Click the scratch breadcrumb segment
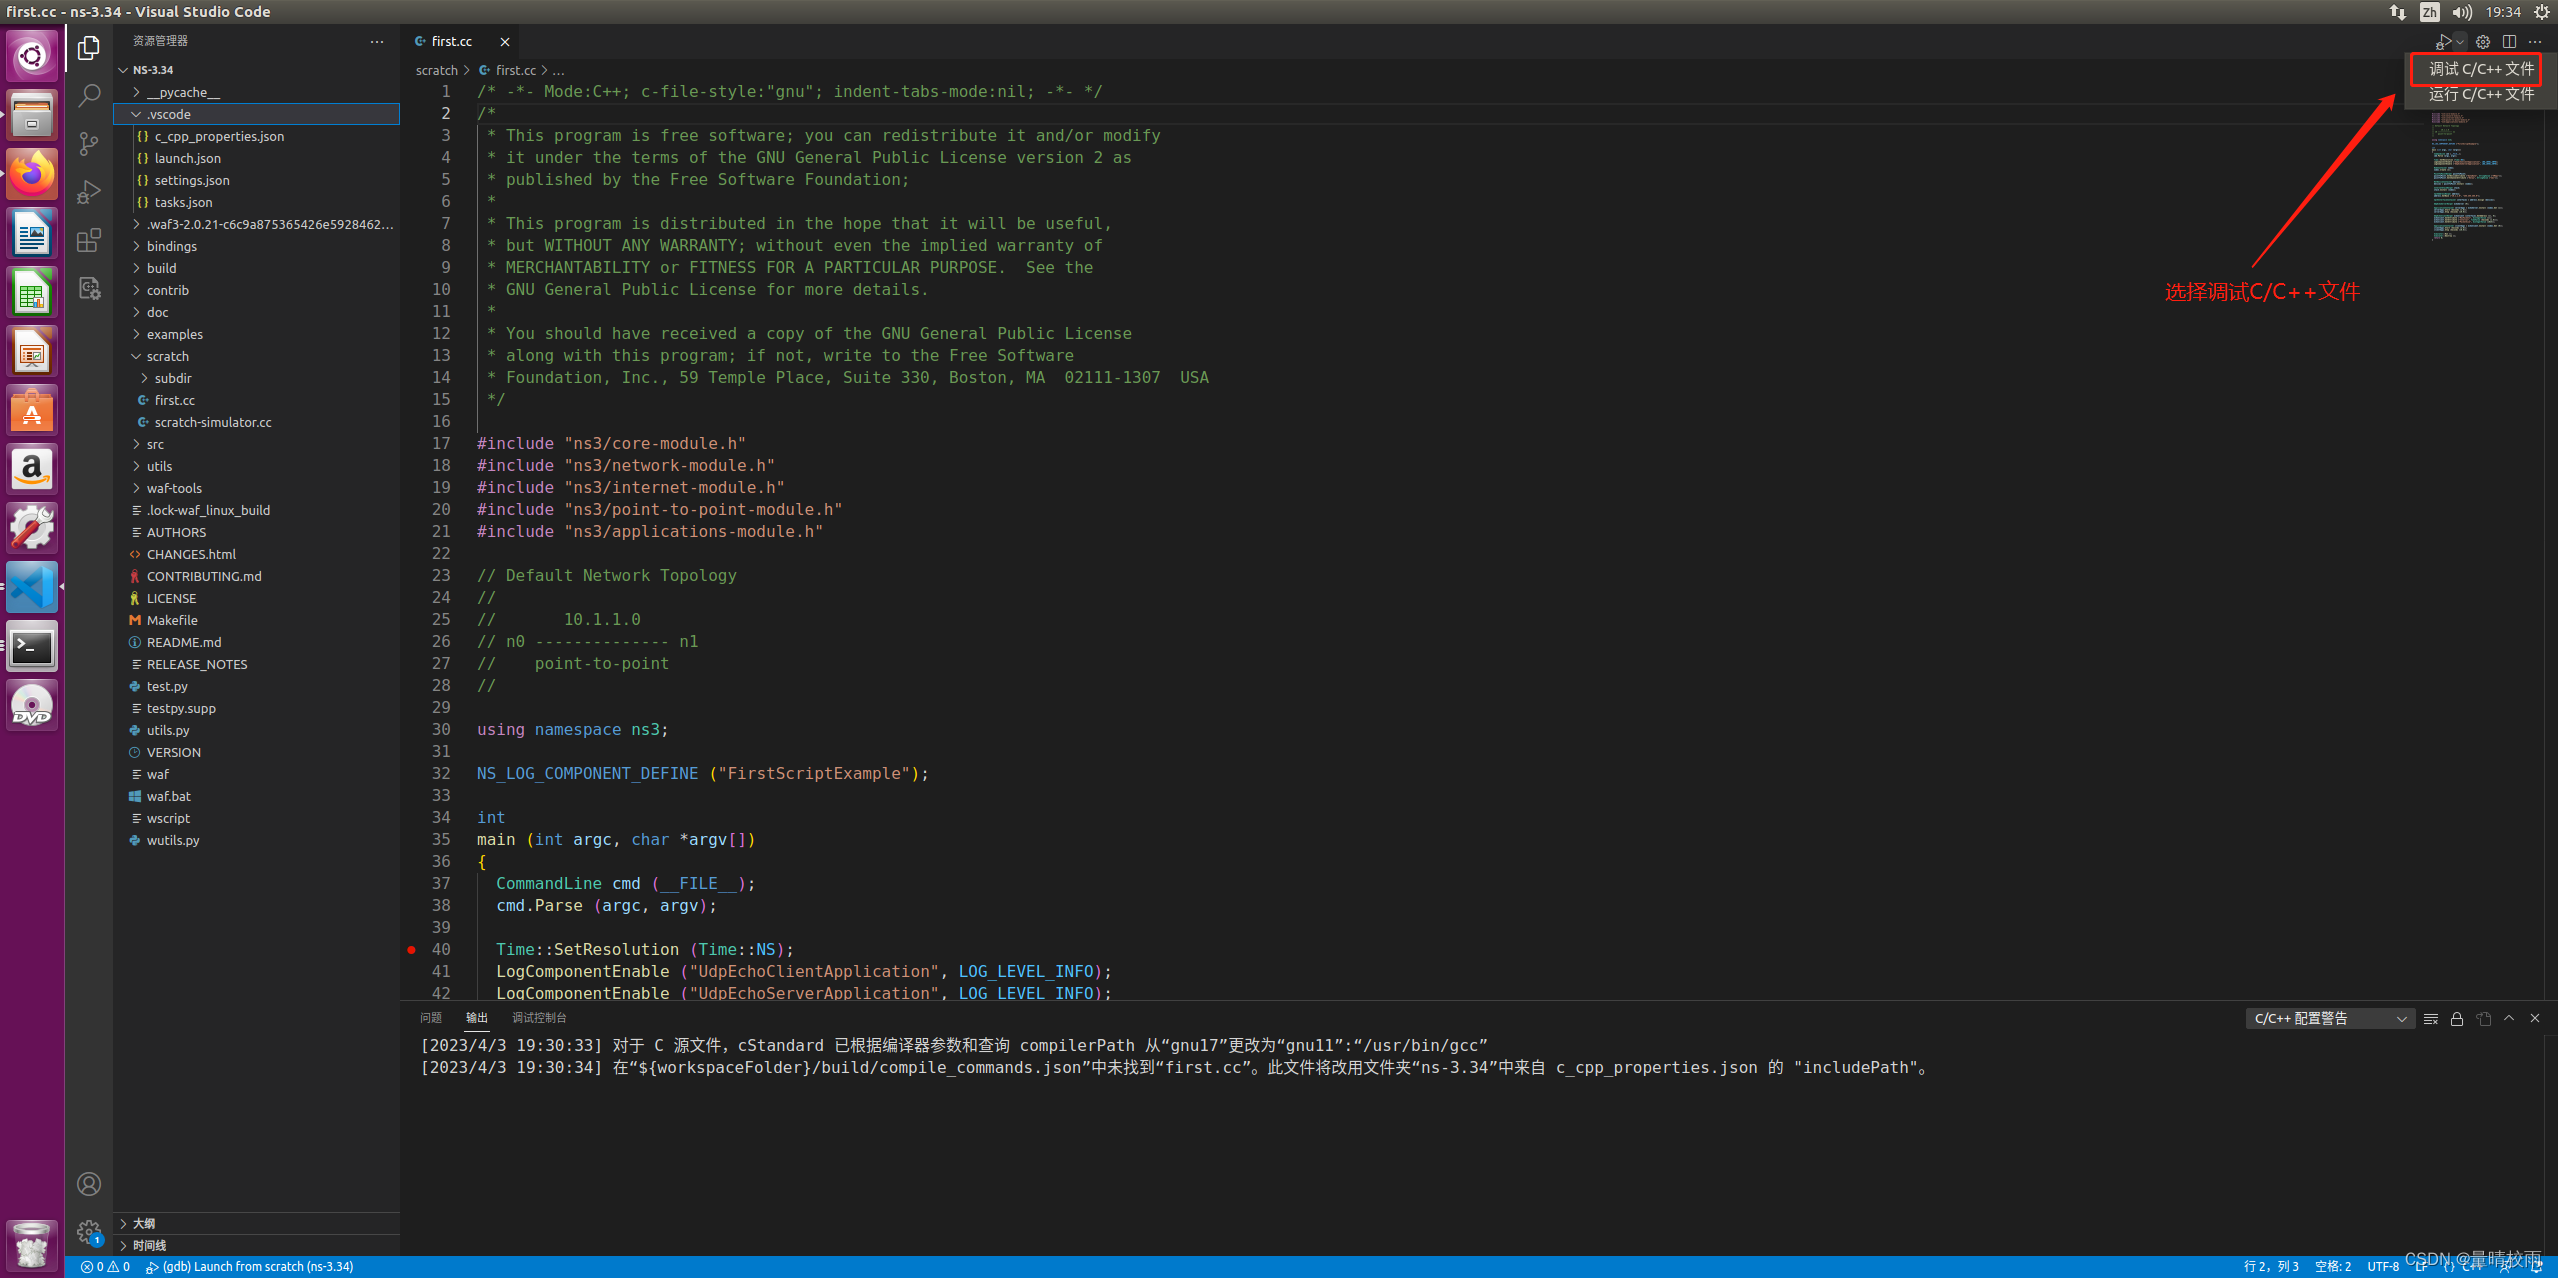Viewport: 2558px width, 1278px height. click(437, 71)
